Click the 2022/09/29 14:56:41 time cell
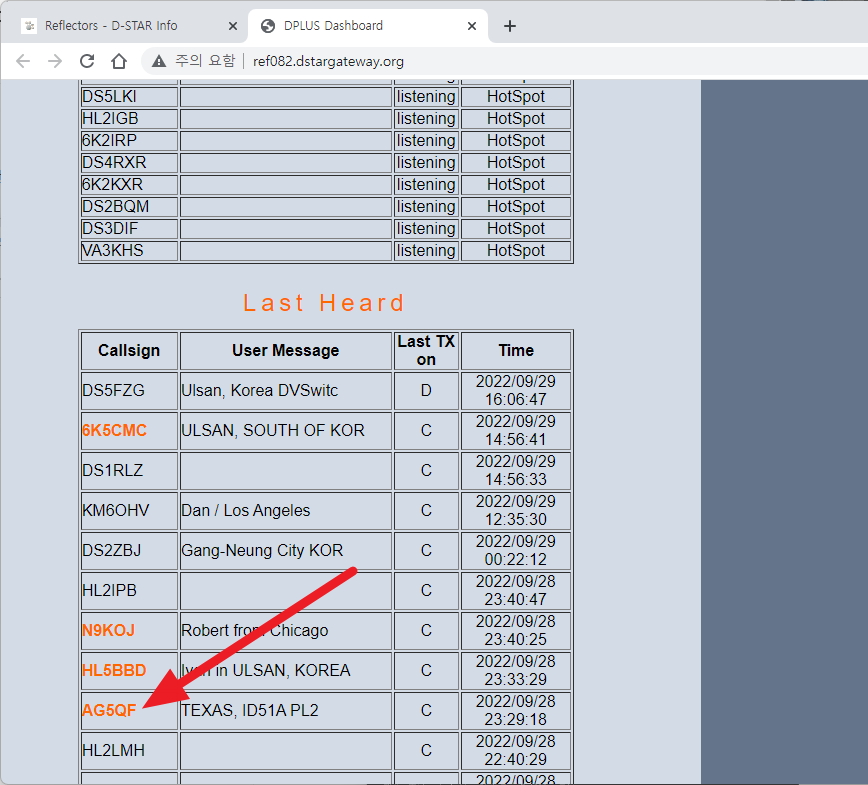Viewport: 868px width, 785px height. tap(516, 431)
